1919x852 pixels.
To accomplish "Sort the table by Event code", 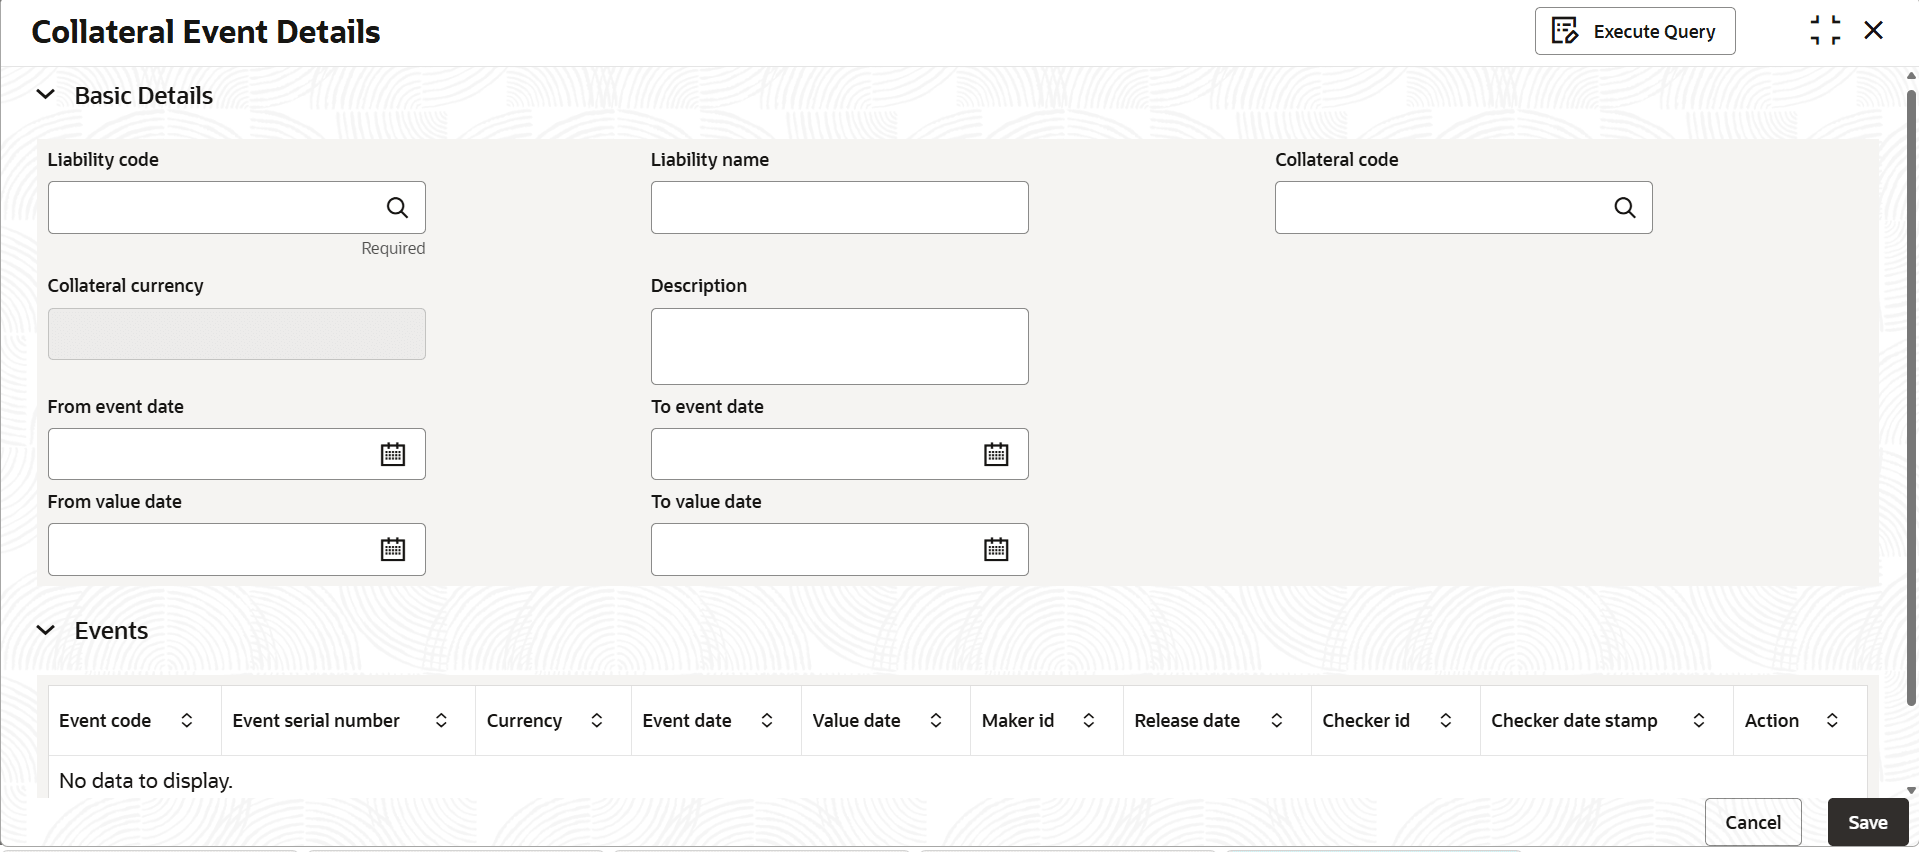I will point(187,721).
